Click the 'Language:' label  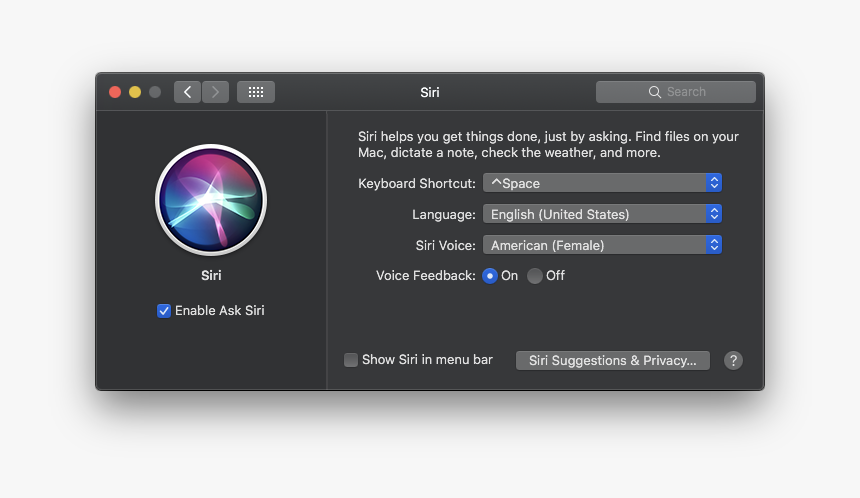[444, 214]
